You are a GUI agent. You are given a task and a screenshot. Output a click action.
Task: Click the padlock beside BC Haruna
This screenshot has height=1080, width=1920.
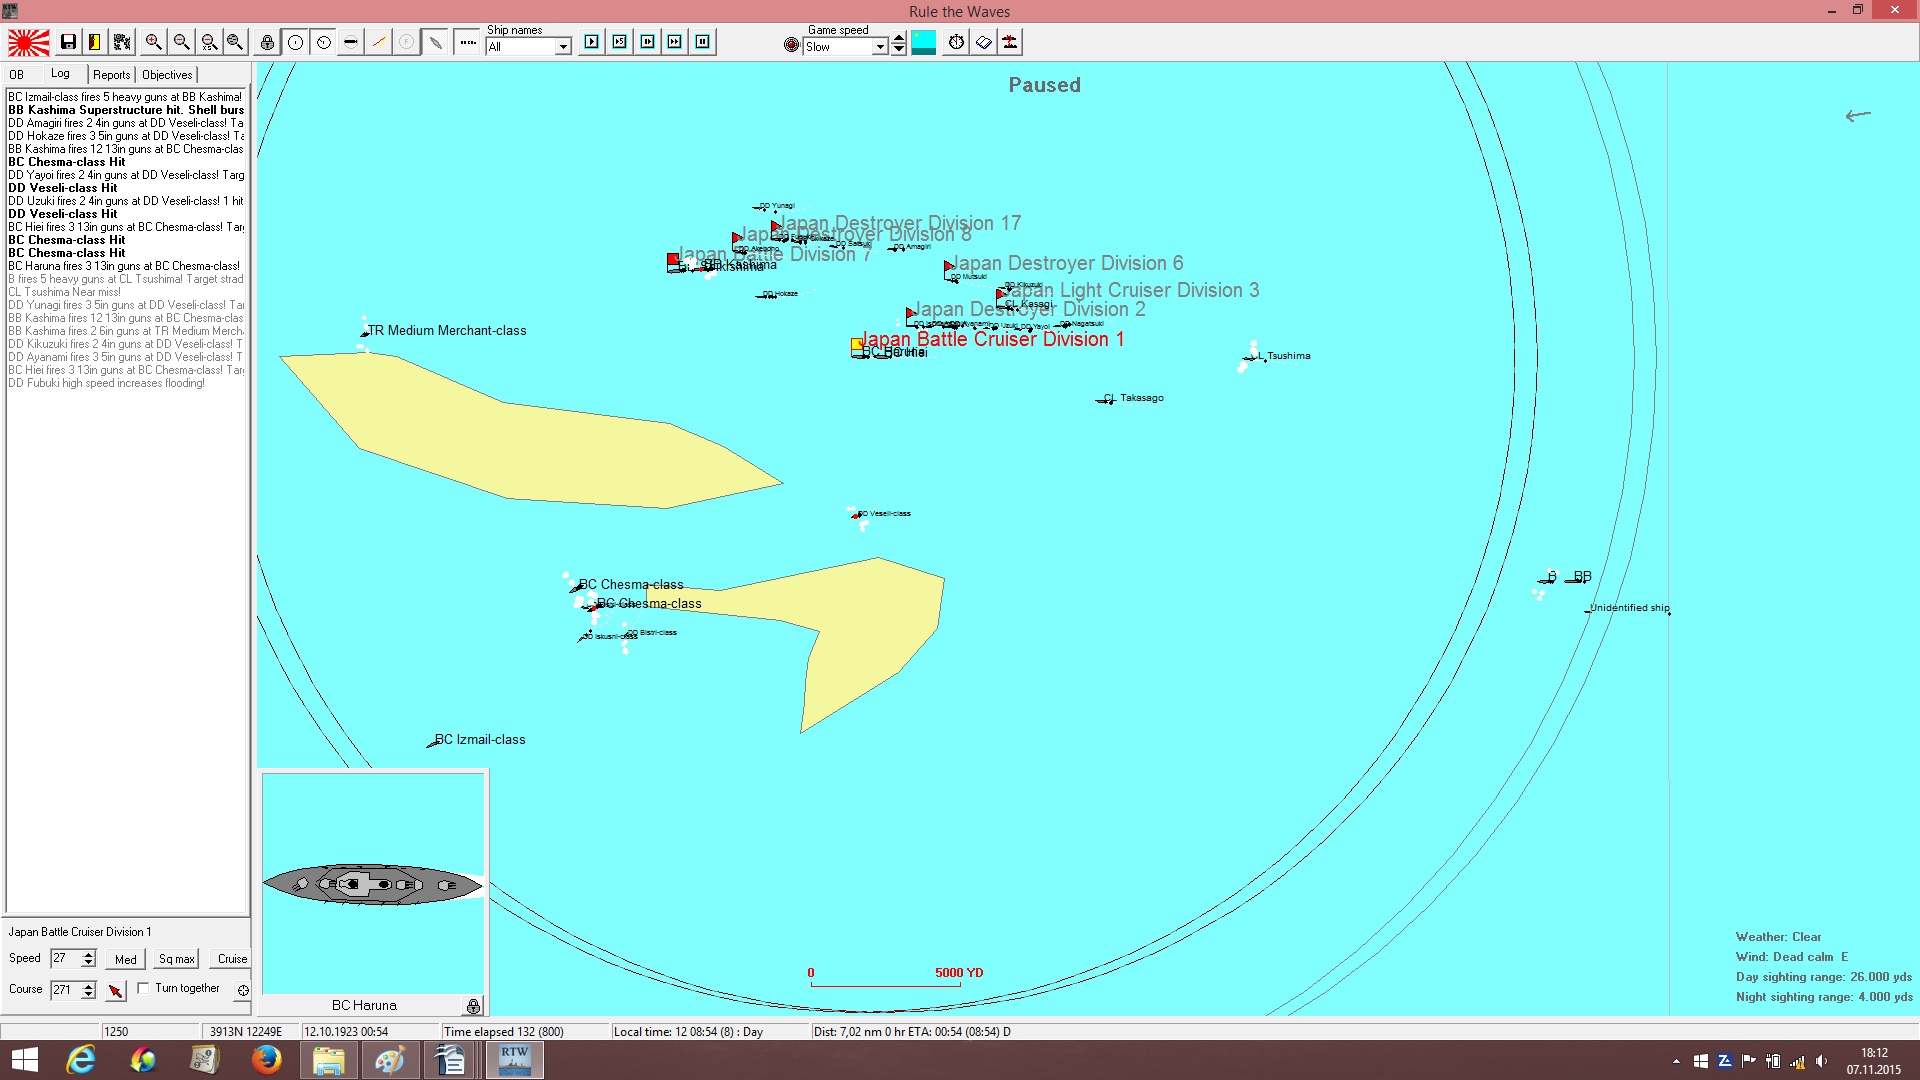[473, 1005]
